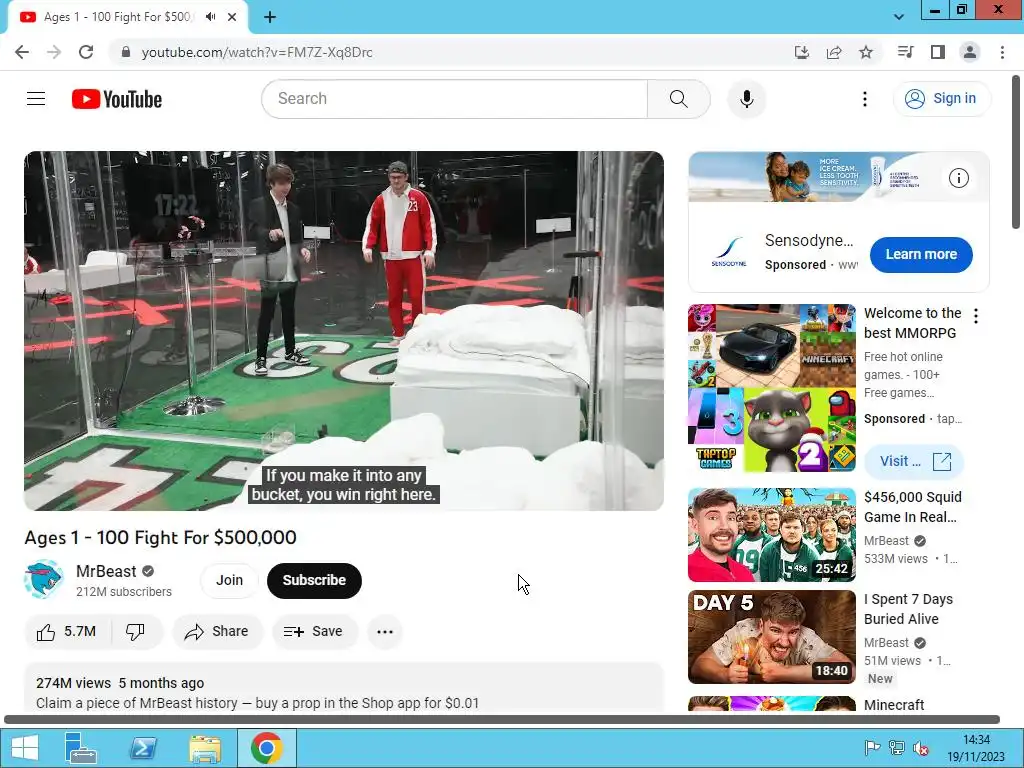
Task: Open YouTube settings three-dot menu
Action: coord(865,99)
